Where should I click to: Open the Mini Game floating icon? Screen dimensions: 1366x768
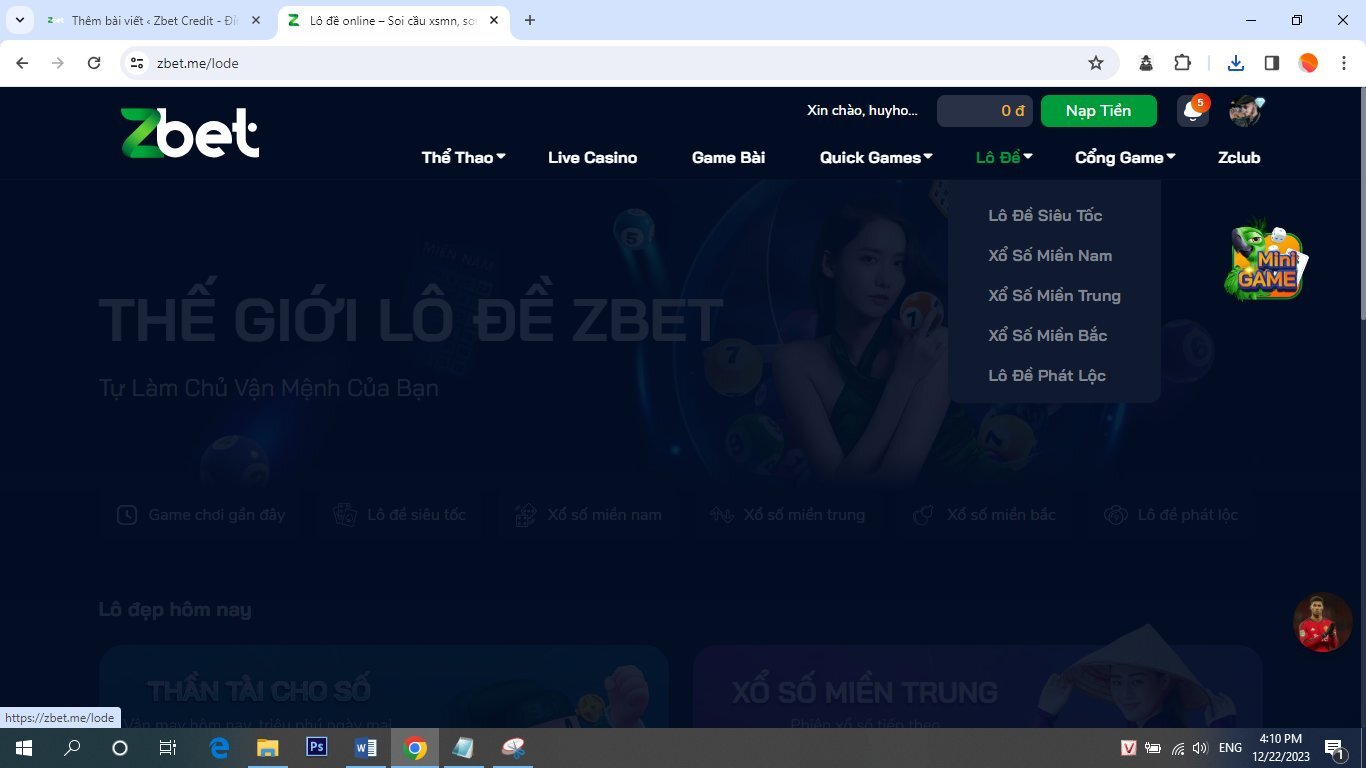coord(1266,262)
